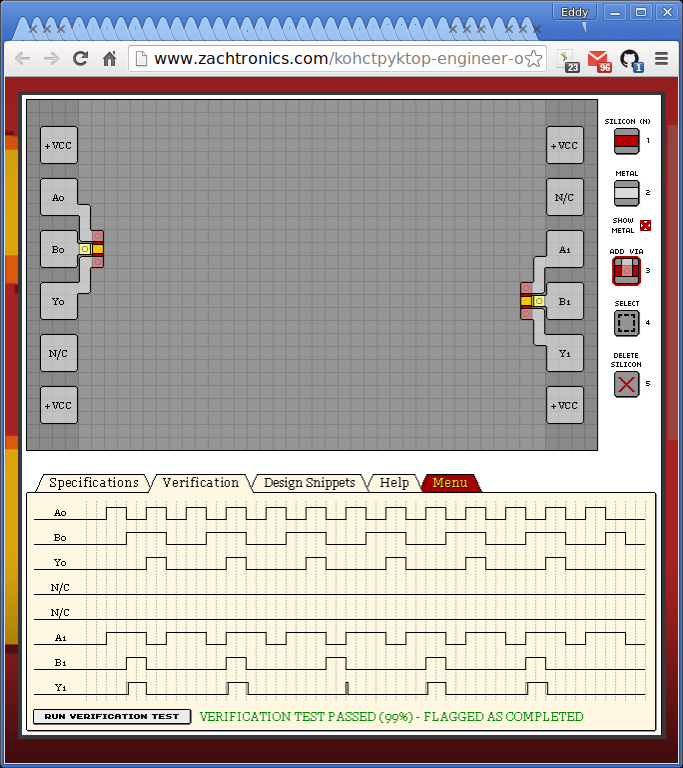Click the browser reload icon
Image resolution: width=683 pixels, height=768 pixels.
(81, 59)
